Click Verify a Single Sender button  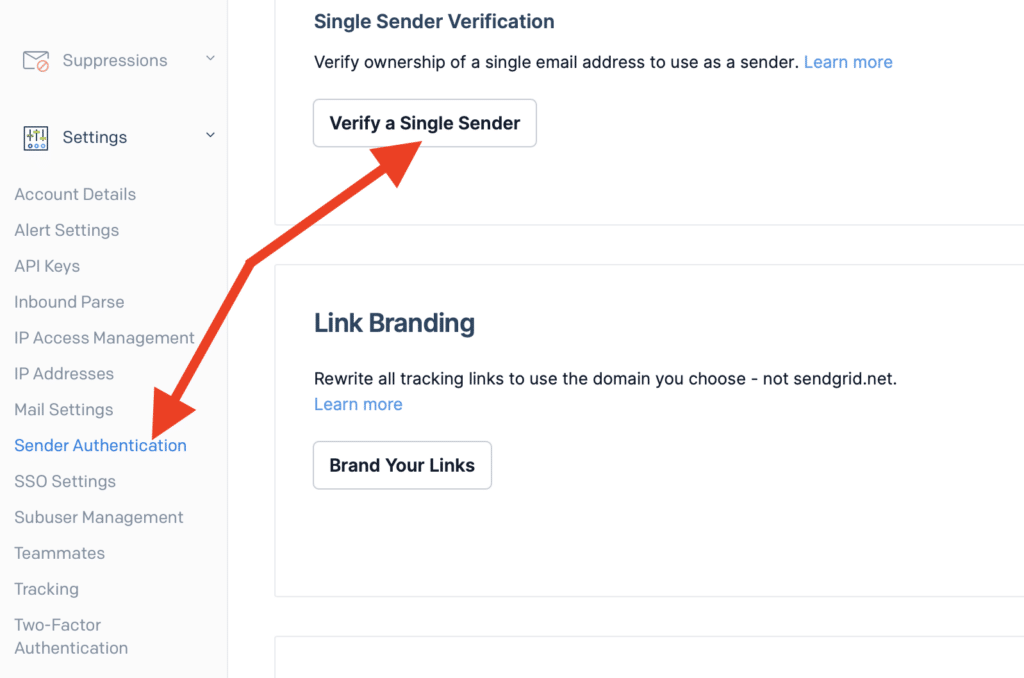coord(425,123)
